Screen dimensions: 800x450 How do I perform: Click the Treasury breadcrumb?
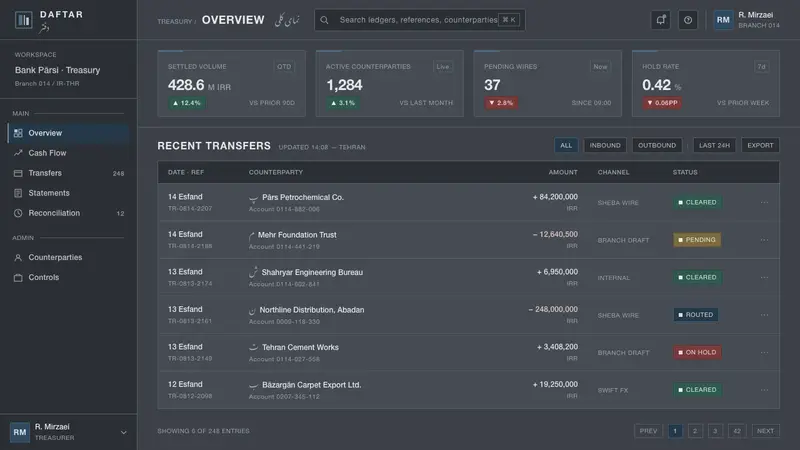174,21
